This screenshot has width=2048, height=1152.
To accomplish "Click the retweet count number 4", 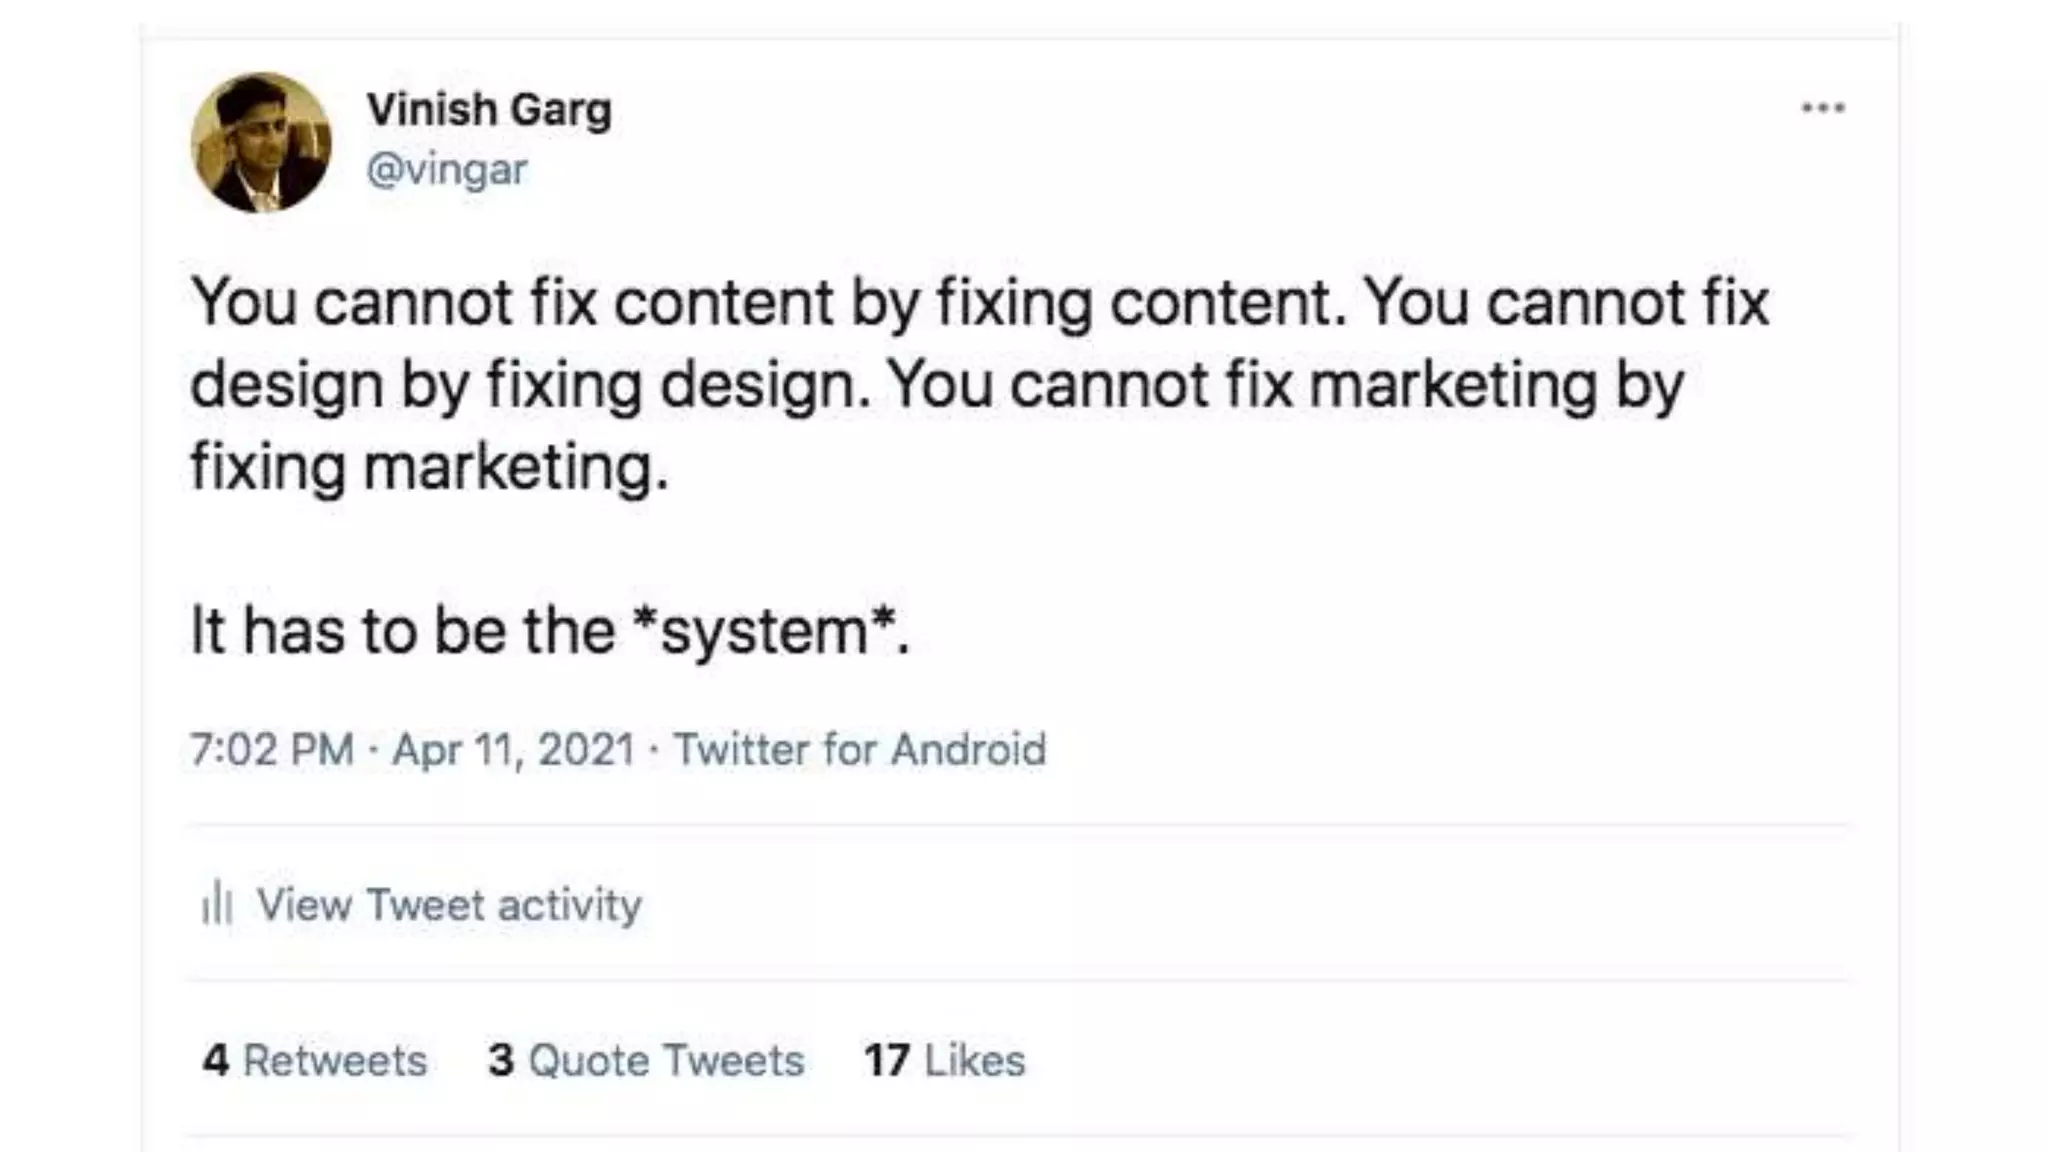I will (216, 1060).
